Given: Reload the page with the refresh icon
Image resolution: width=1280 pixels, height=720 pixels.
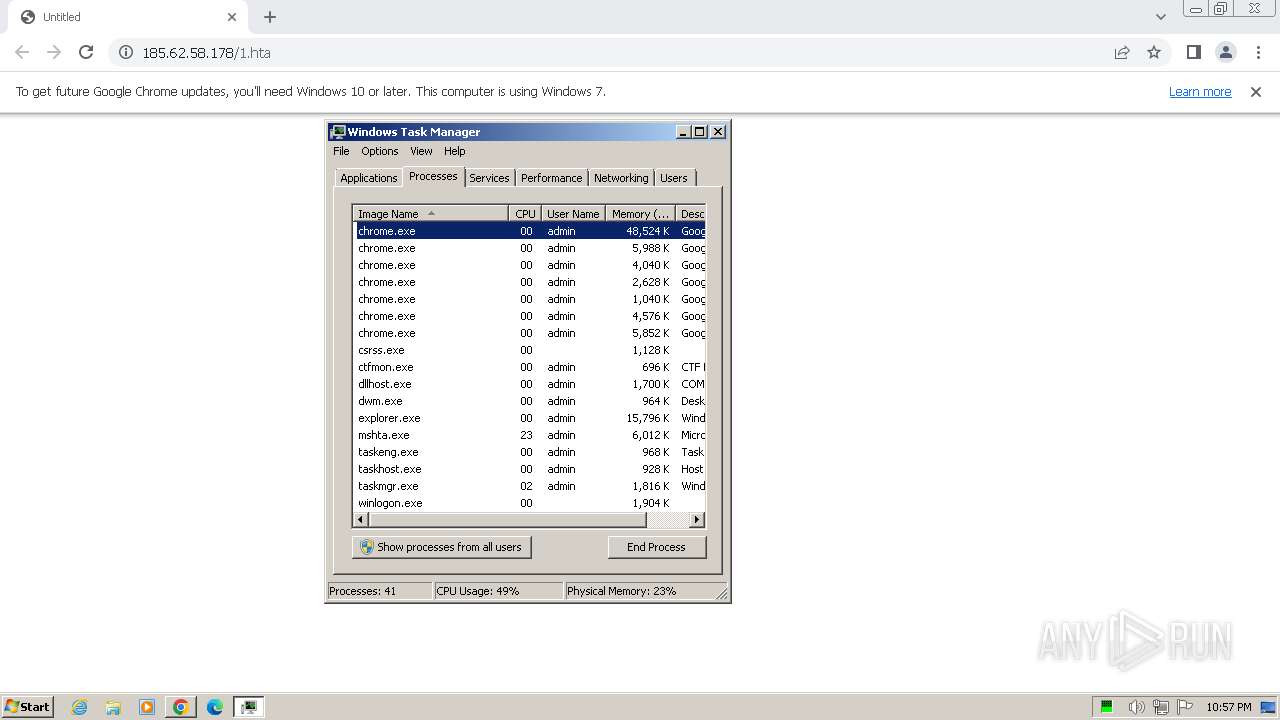Looking at the screenshot, I should click(x=86, y=52).
